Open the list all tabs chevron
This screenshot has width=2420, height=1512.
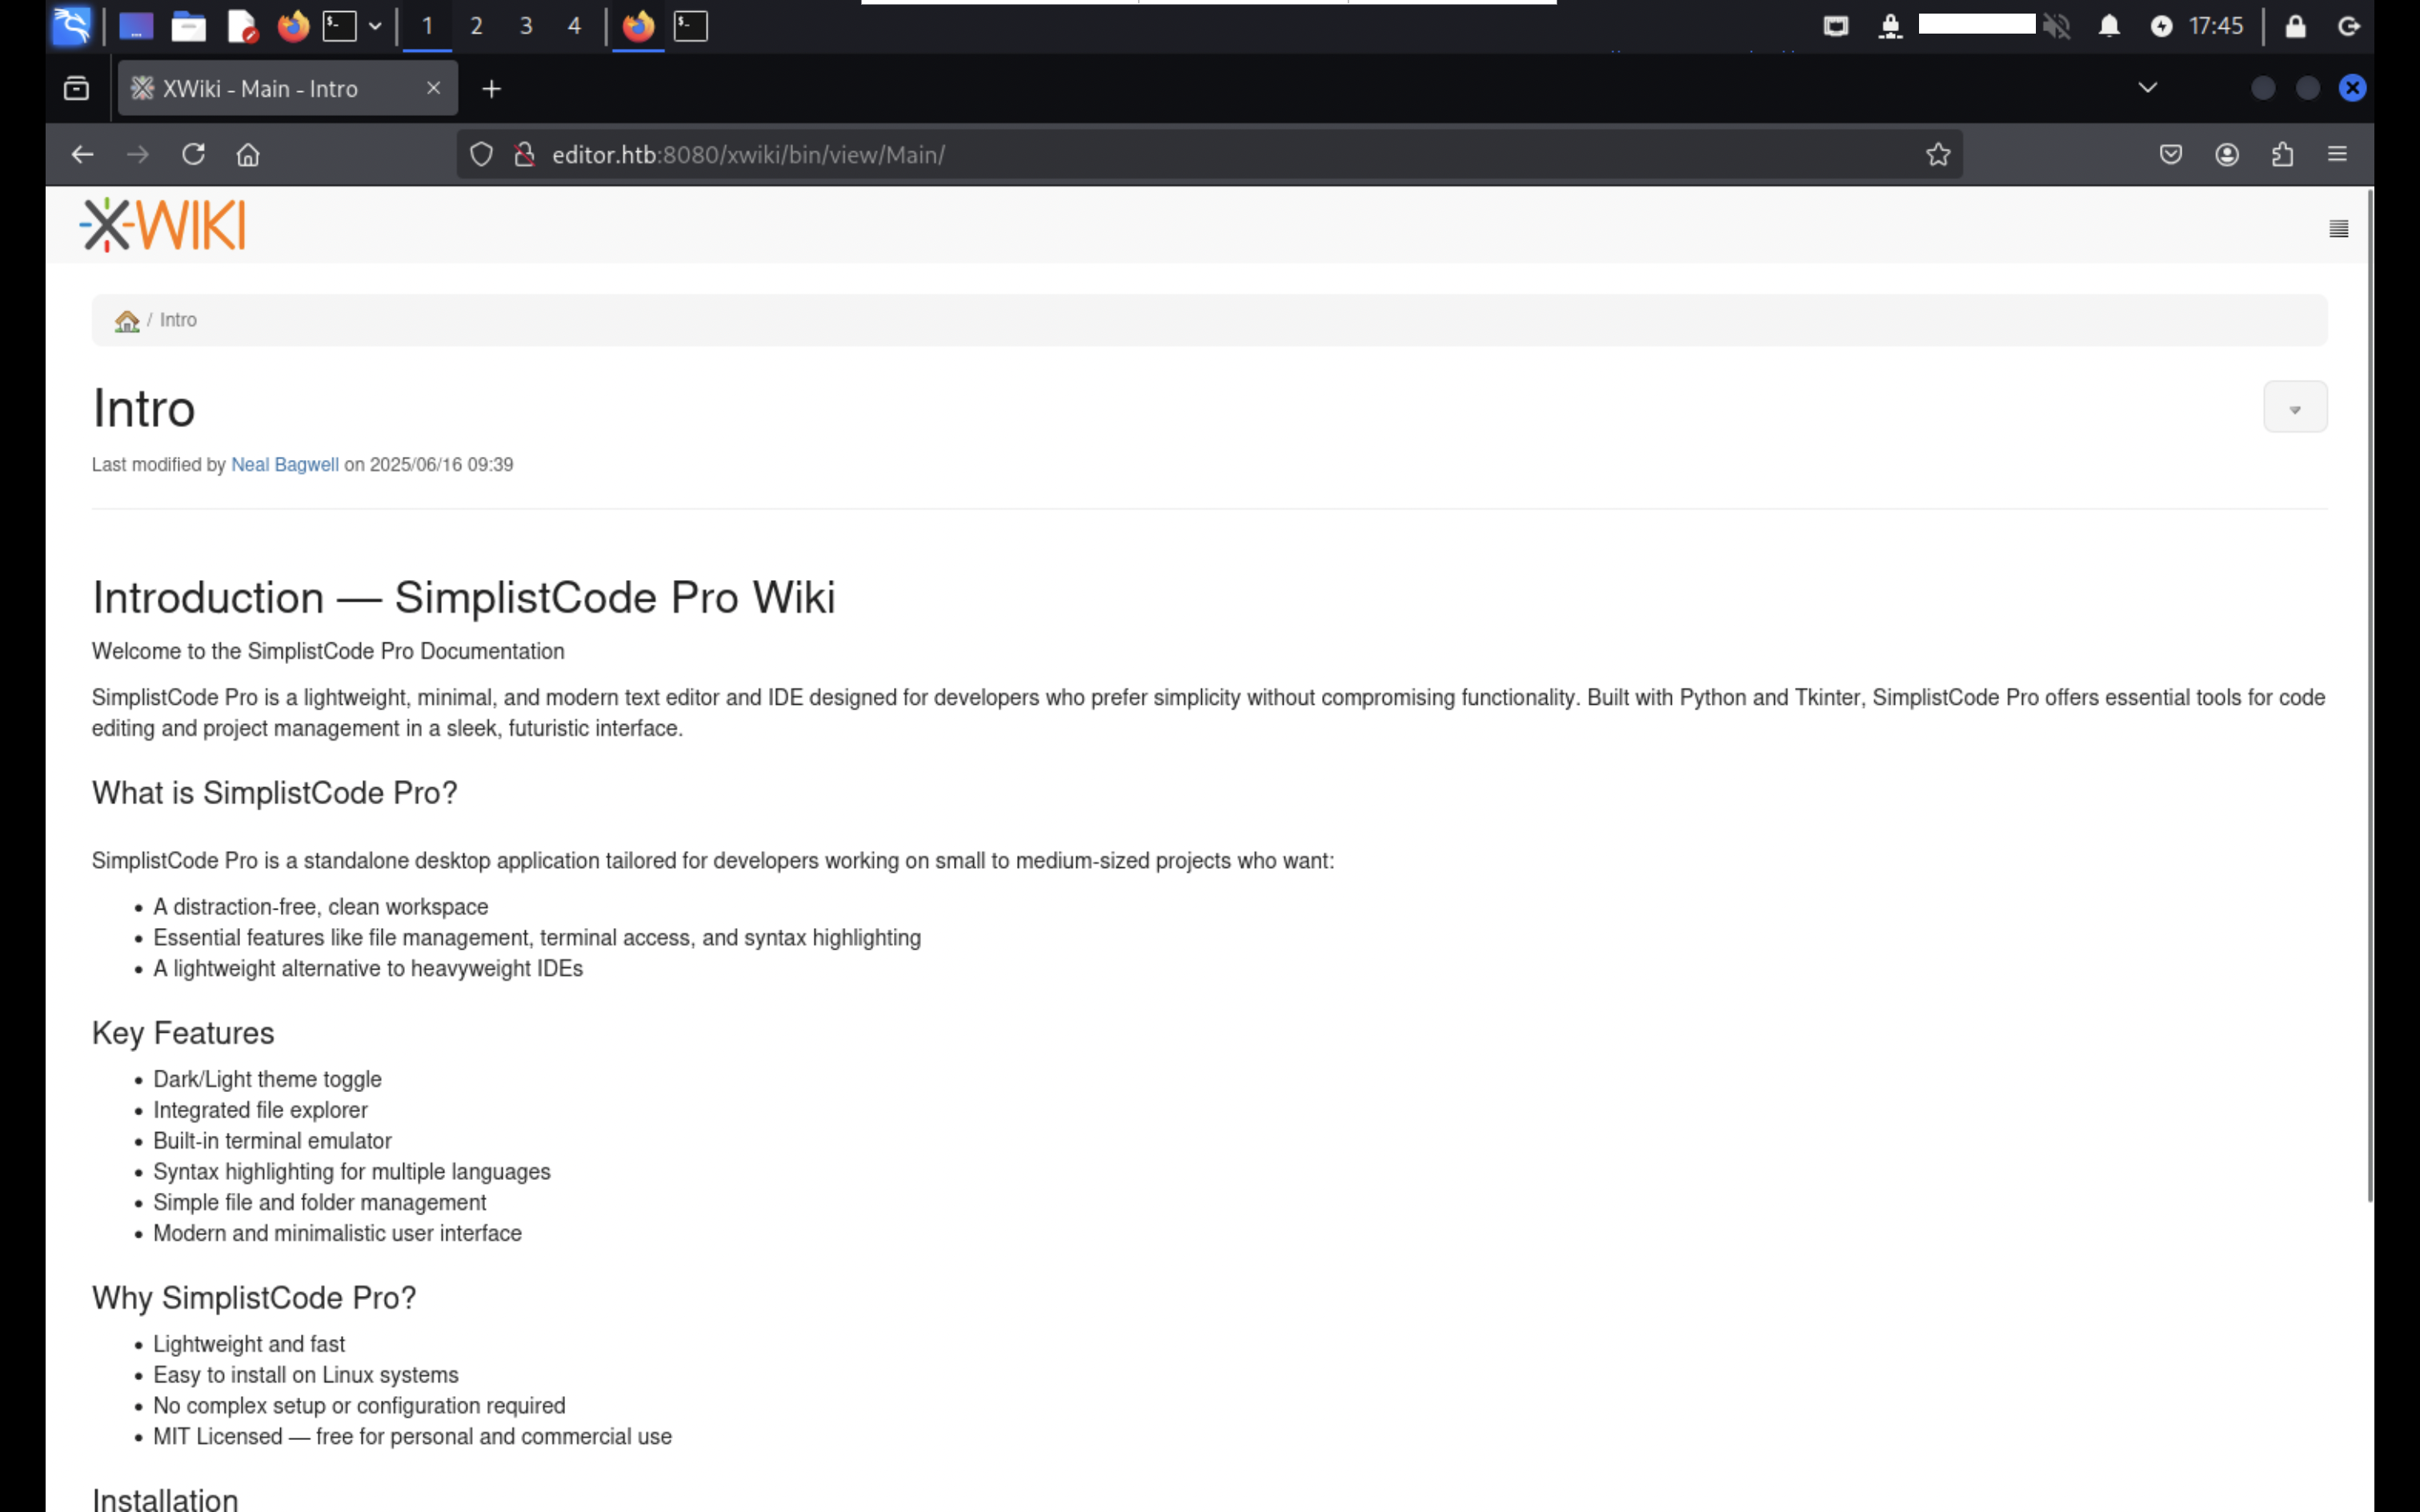[2147, 88]
